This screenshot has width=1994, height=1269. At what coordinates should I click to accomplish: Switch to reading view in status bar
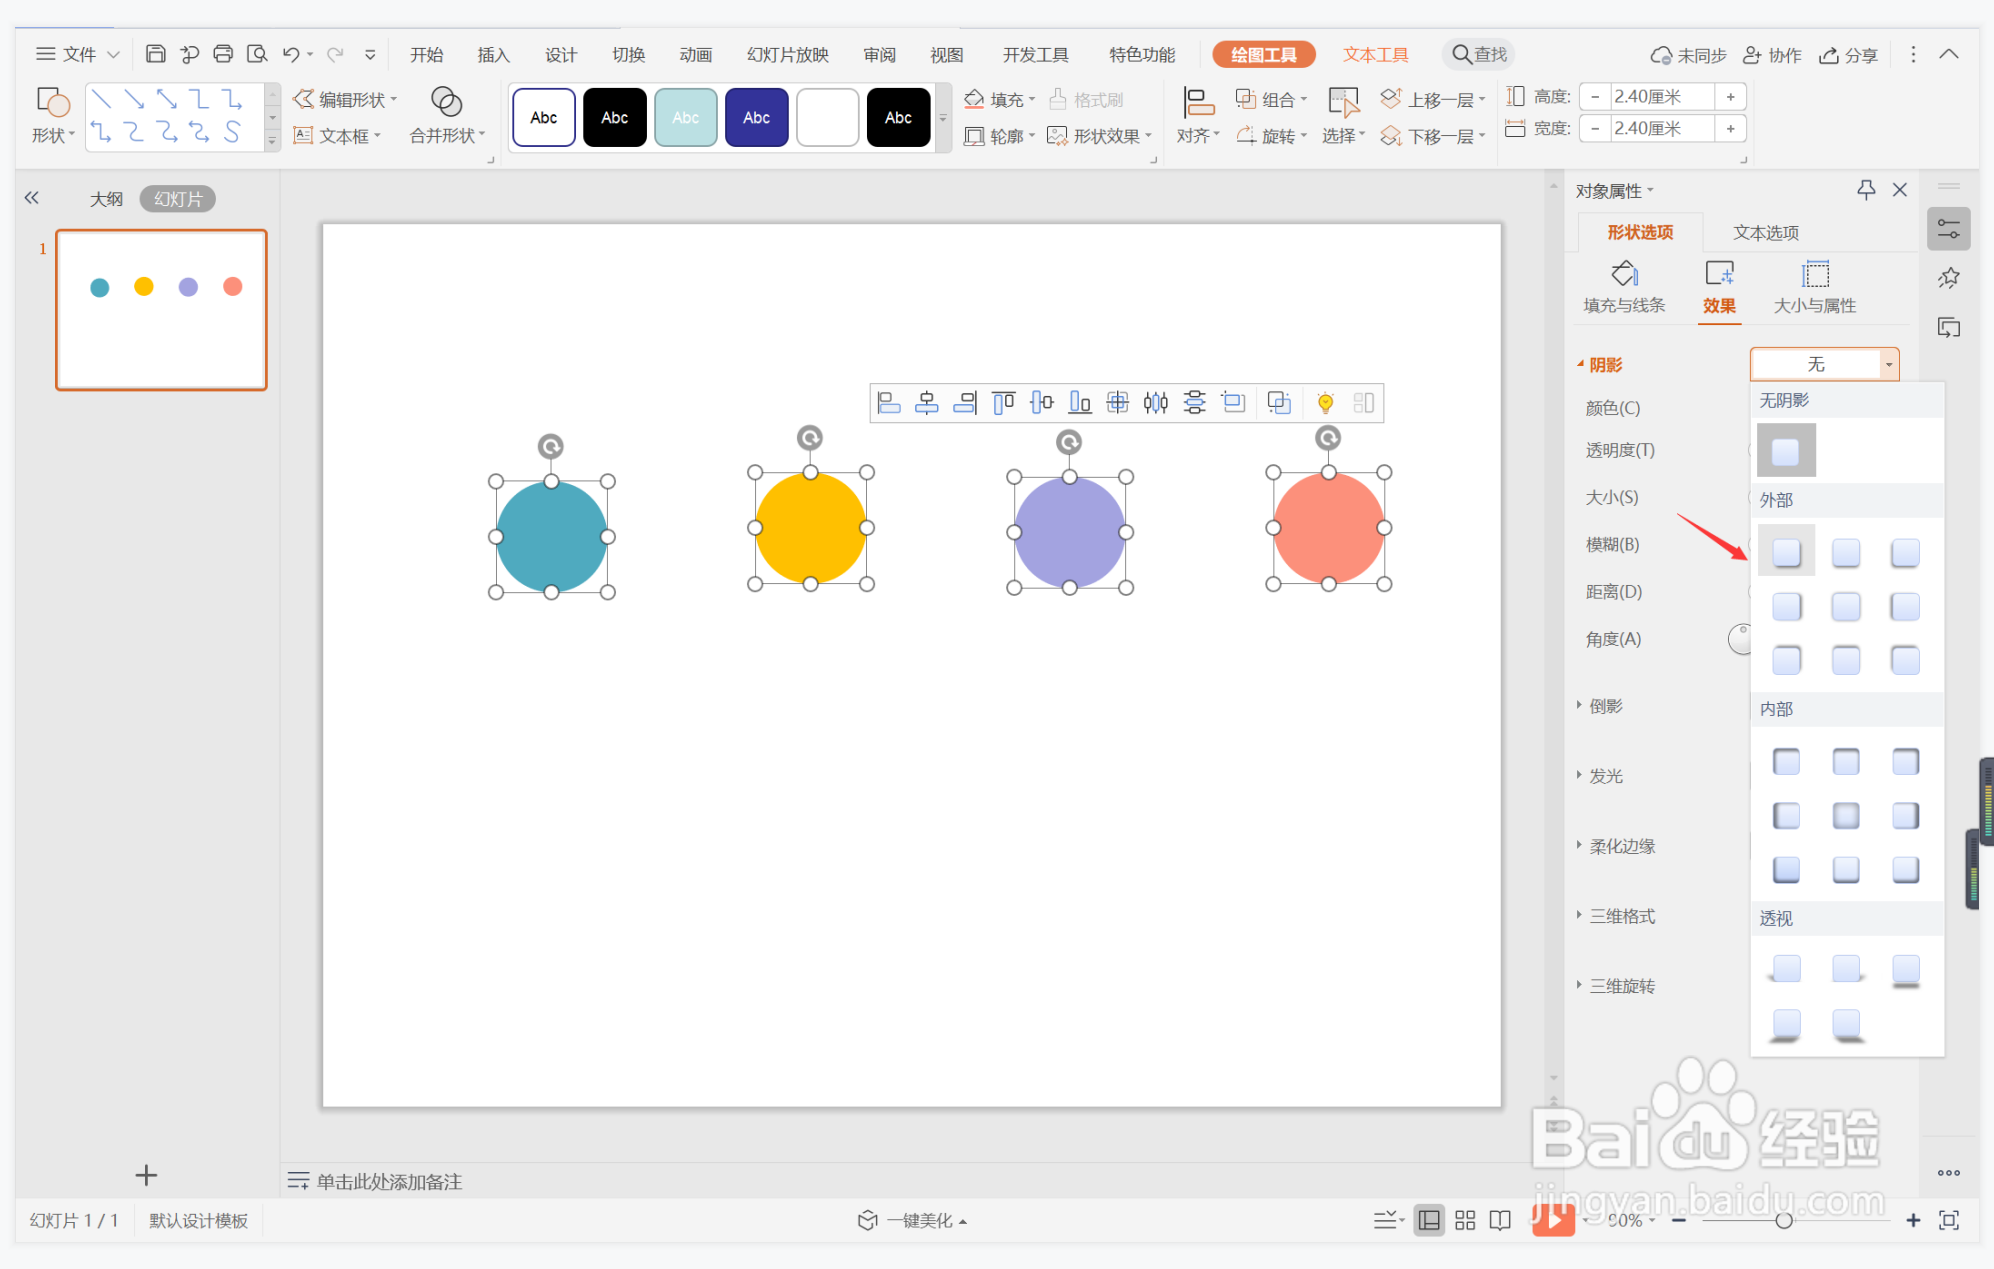1500,1220
